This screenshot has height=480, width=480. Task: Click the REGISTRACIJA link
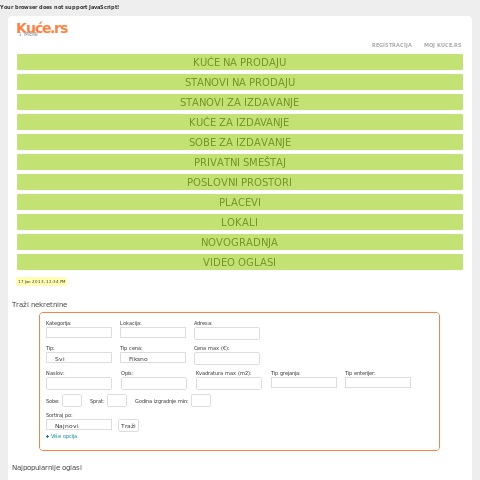(392, 45)
